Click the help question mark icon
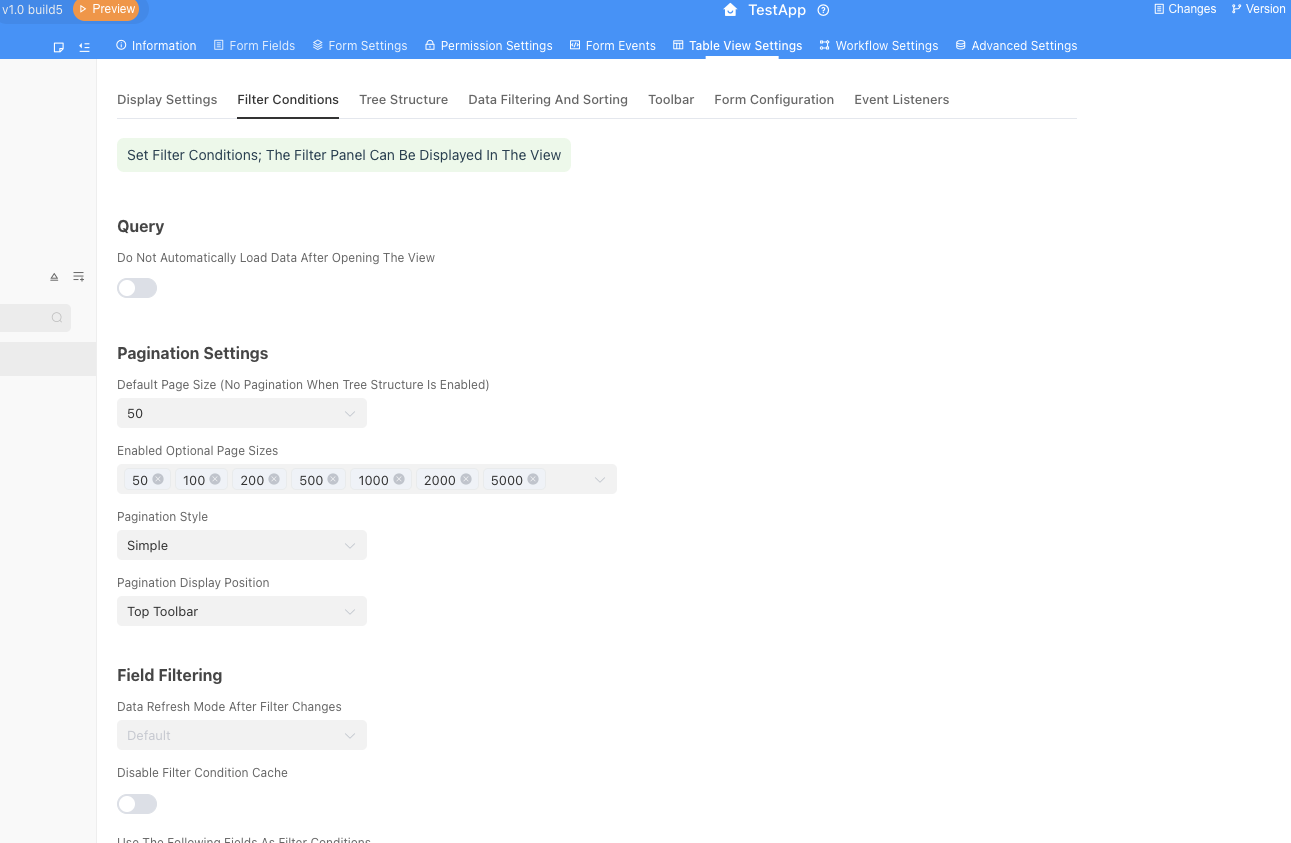The width and height of the screenshot is (1291, 843). click(x=823, y=10)
